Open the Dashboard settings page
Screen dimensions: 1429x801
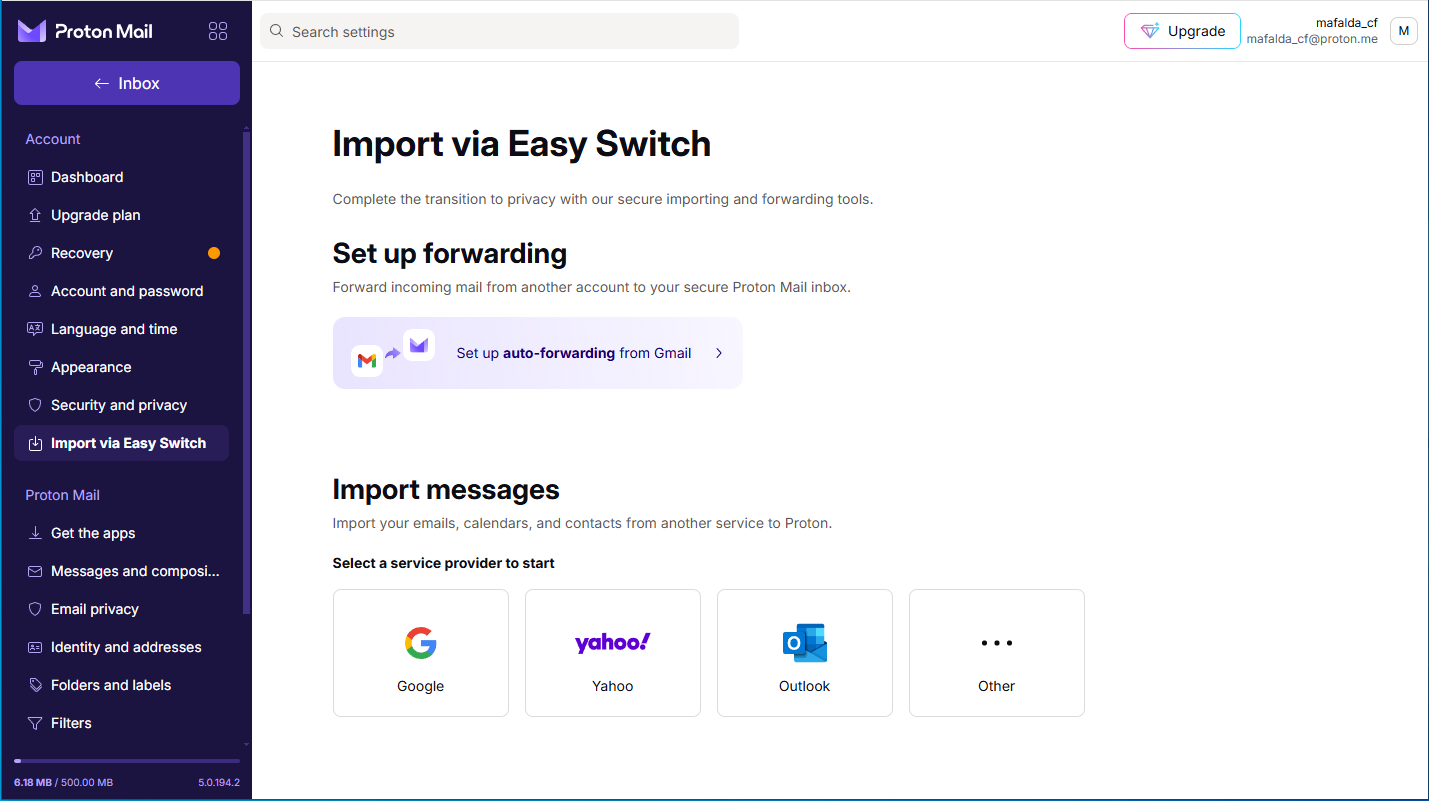[x=121, y=177]
